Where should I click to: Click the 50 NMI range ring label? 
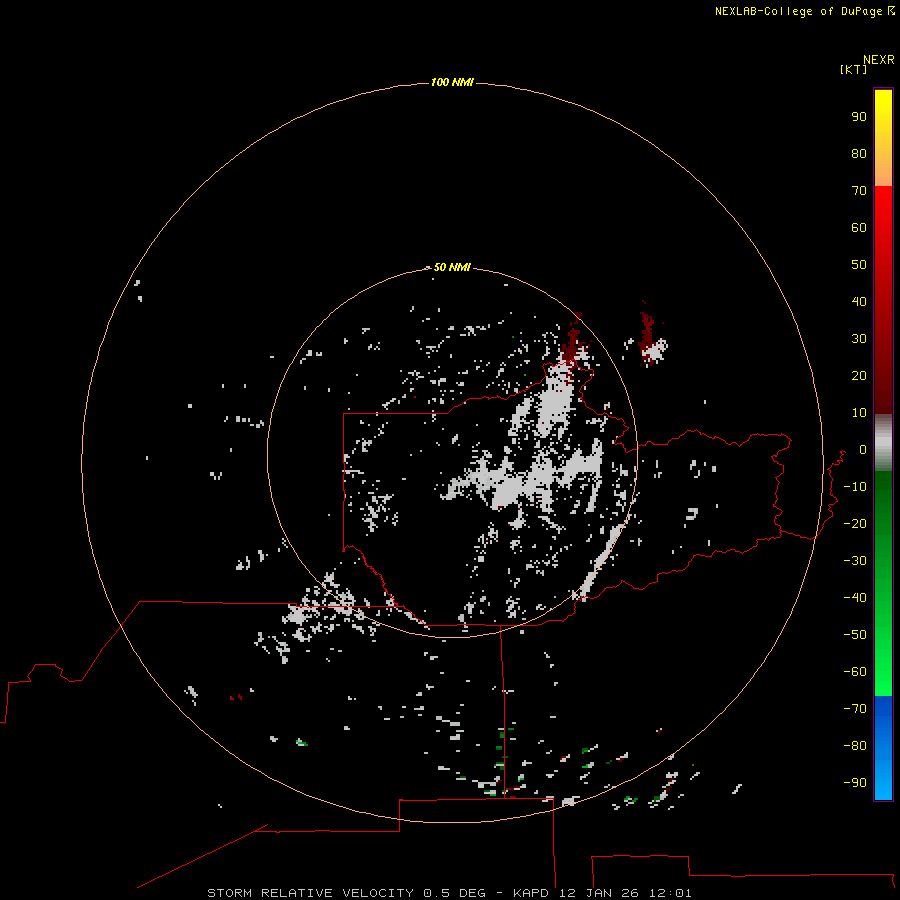point(452,267)
